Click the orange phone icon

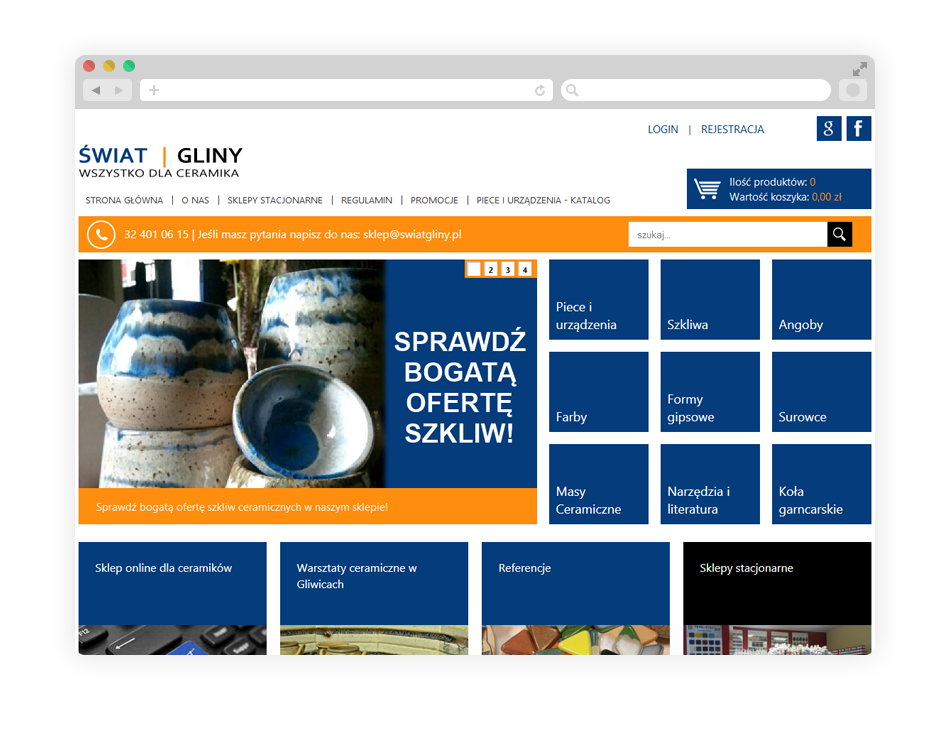101,234
